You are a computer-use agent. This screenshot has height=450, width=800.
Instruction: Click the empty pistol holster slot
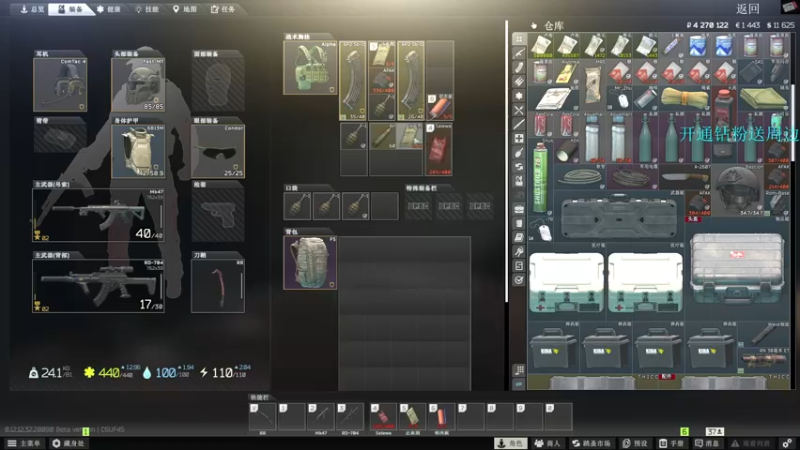click(x=218, y=215)
